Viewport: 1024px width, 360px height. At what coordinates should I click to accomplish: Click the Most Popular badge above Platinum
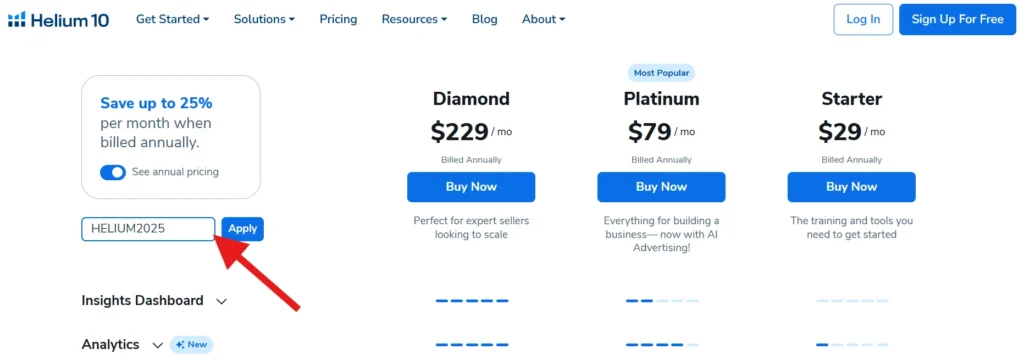pos(661,73)
